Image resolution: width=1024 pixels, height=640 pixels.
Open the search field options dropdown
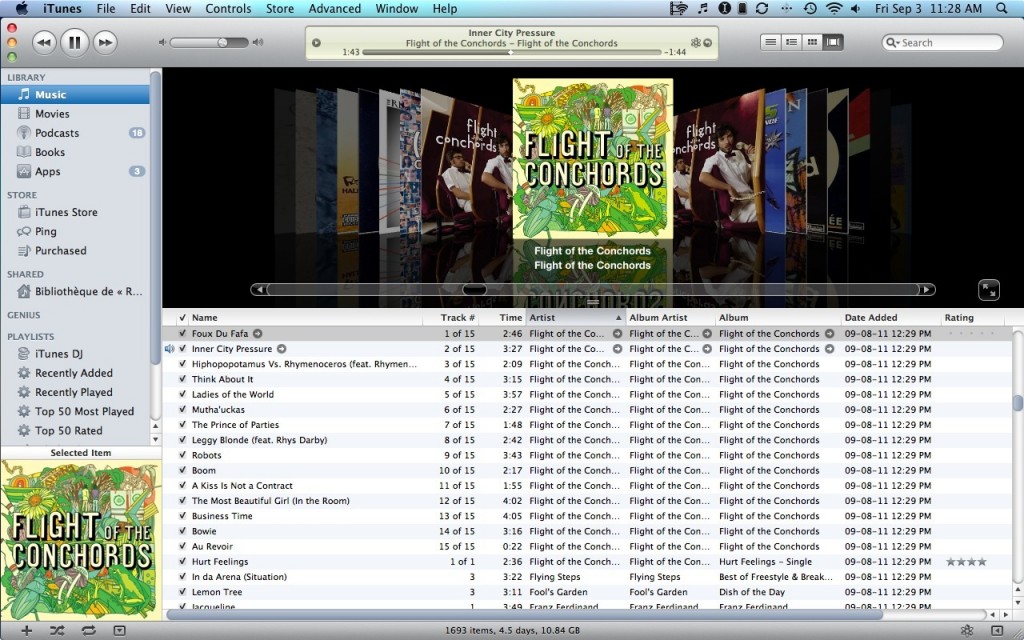[893, 42]
